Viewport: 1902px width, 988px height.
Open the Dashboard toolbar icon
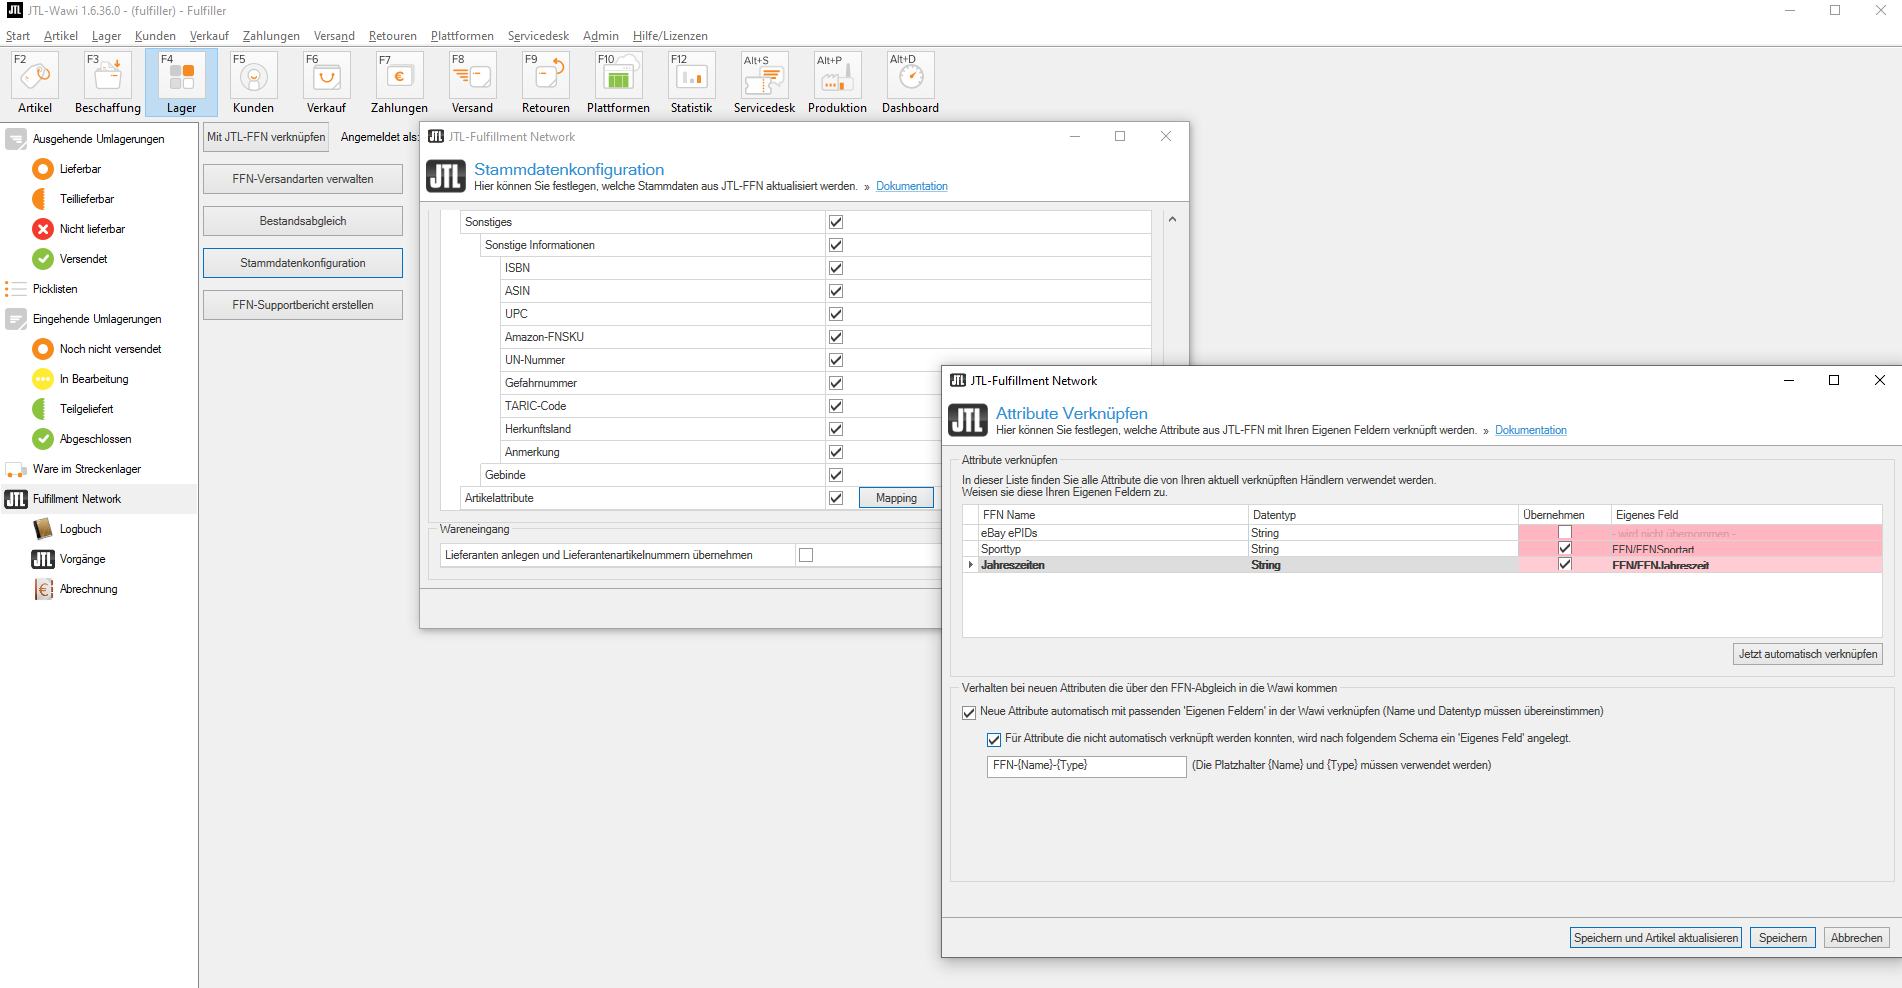910,83
